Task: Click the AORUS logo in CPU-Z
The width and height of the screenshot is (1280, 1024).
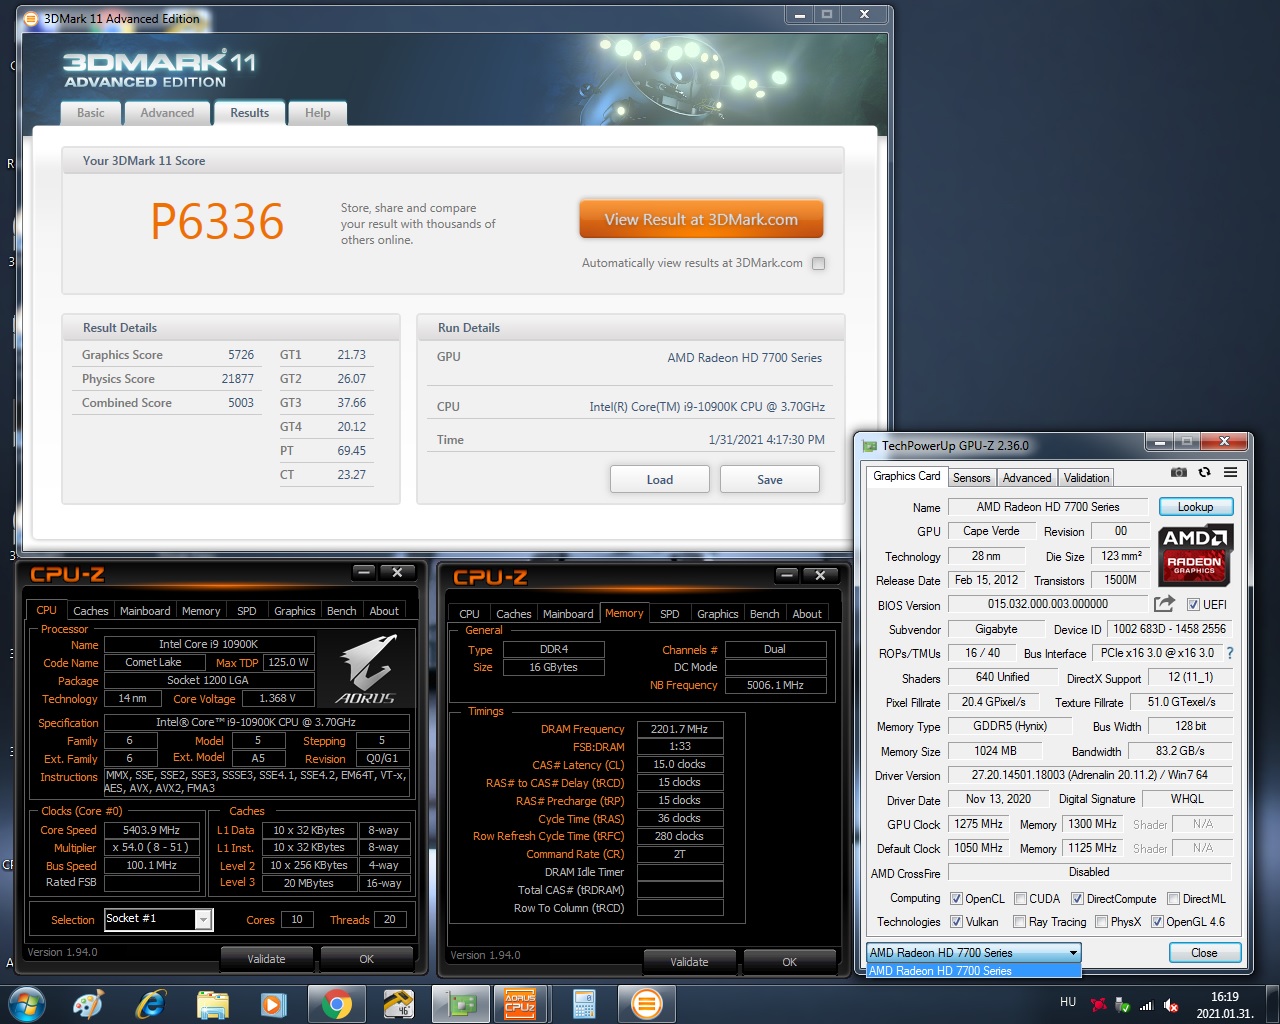Action: coord(367,669)
